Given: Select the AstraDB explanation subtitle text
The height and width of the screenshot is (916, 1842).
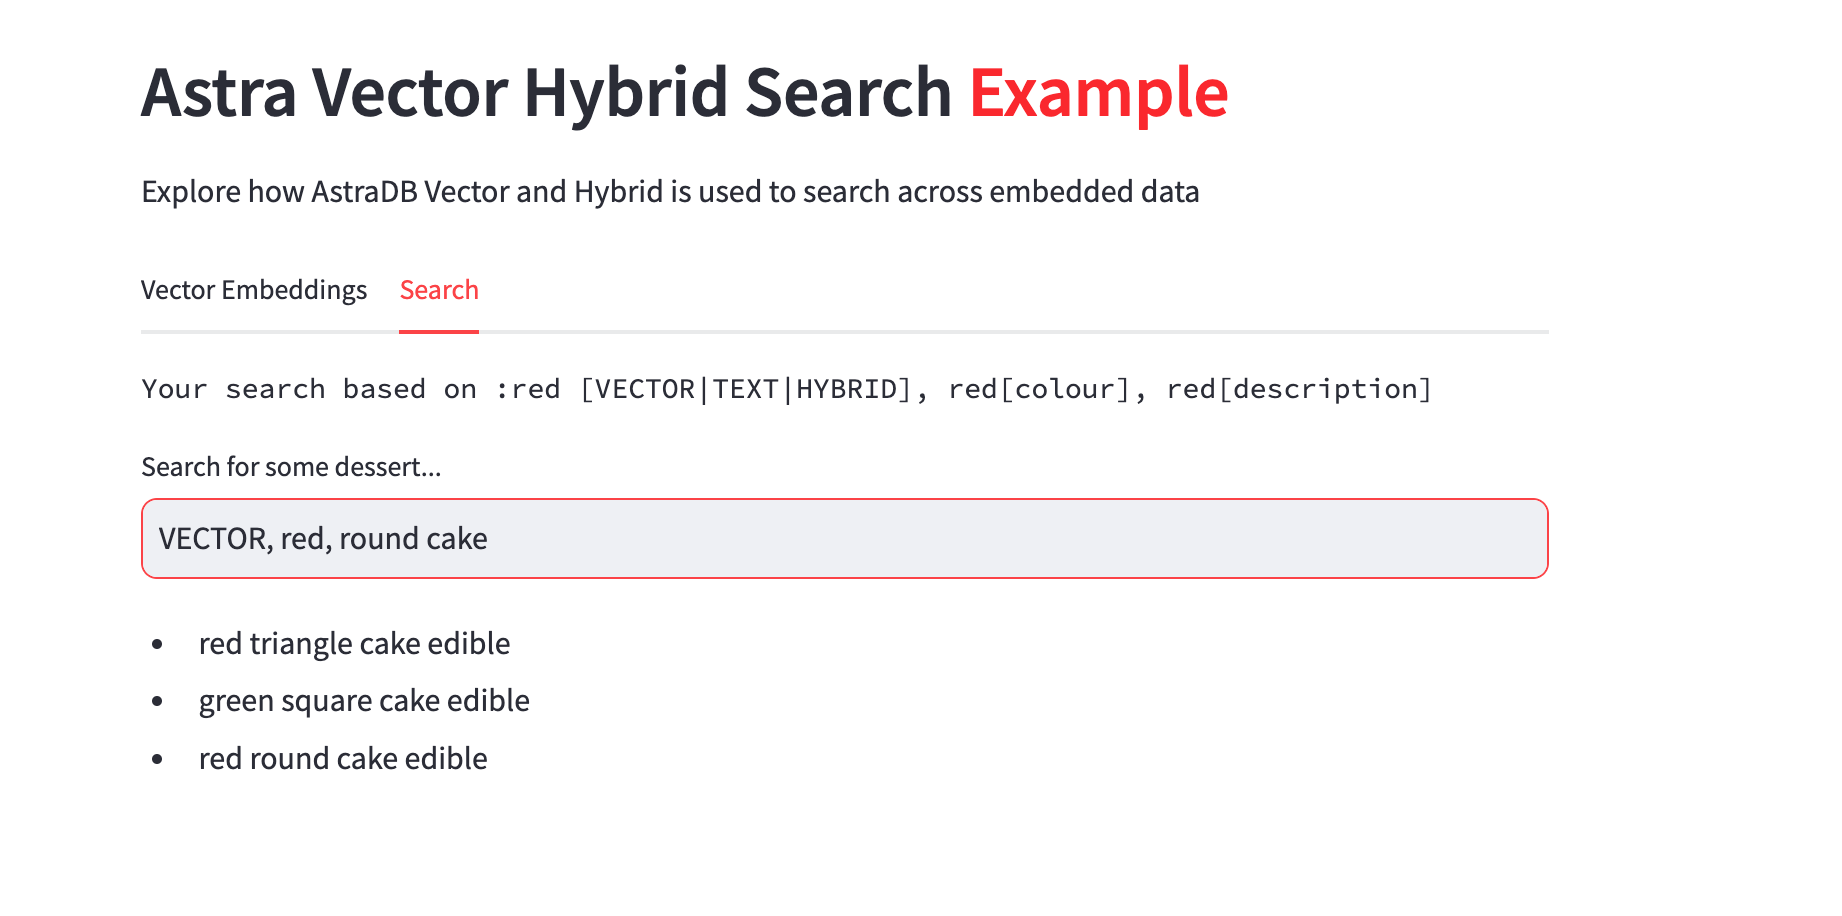Looking at the screenshot, I should coord(671,191).
